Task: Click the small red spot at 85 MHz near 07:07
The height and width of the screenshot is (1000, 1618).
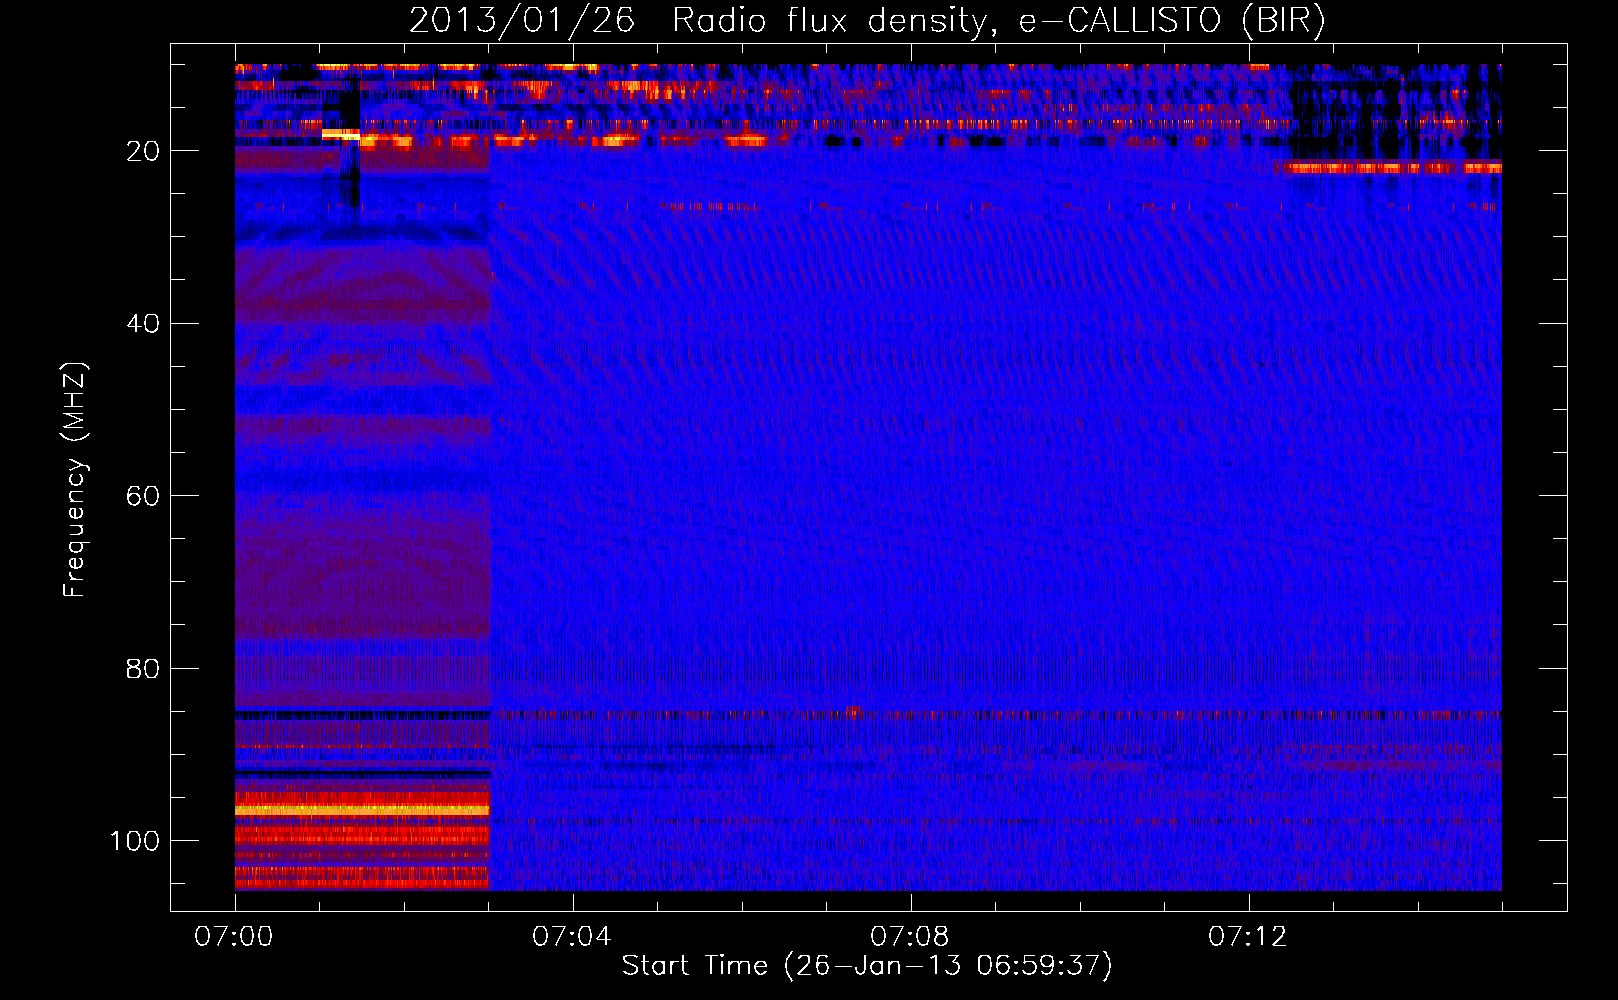Action: [x=853, y=712]
